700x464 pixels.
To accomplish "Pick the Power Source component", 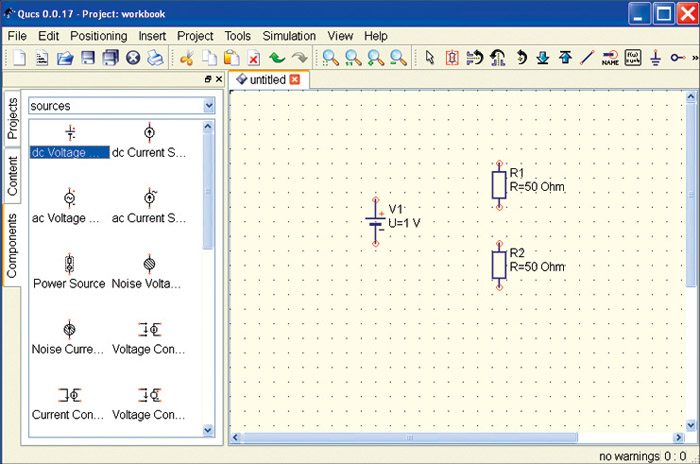I will click(x=69, y=272).
